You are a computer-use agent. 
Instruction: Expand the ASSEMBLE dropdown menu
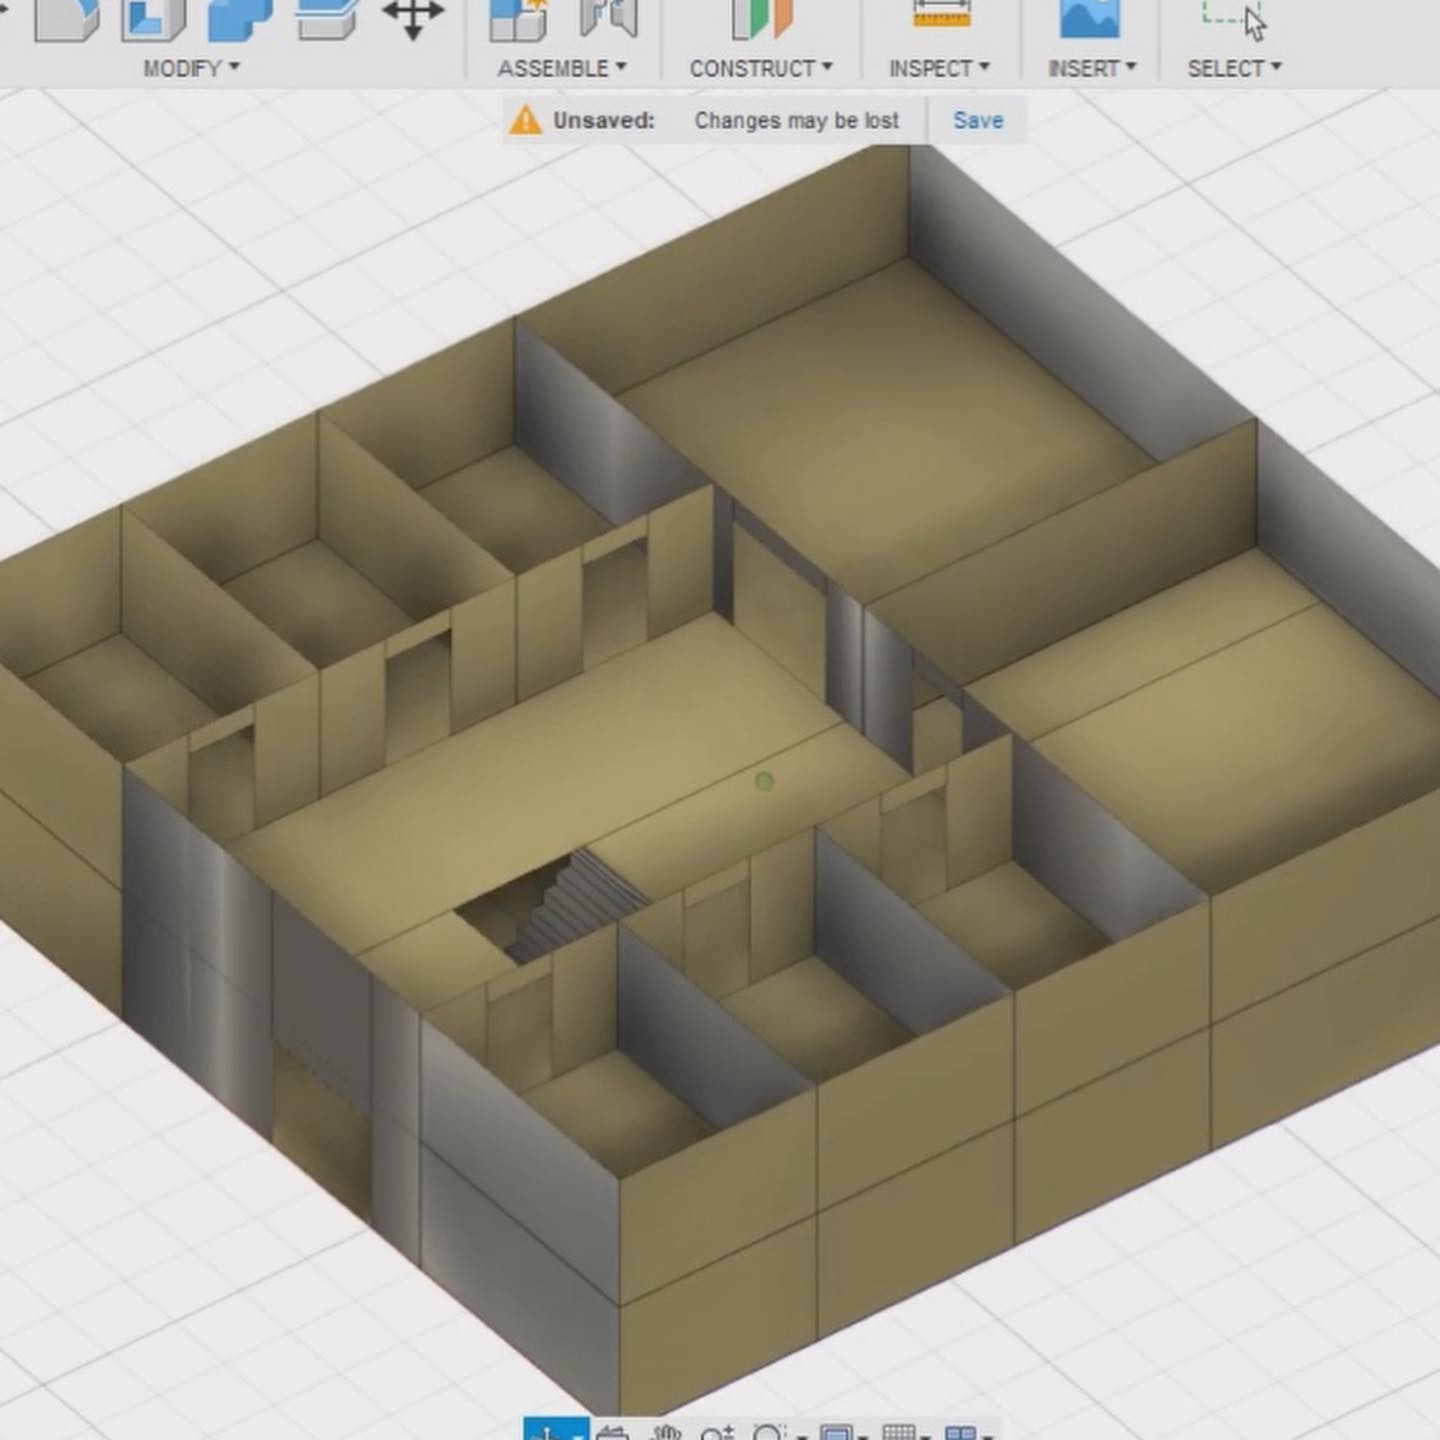[562, 68]
